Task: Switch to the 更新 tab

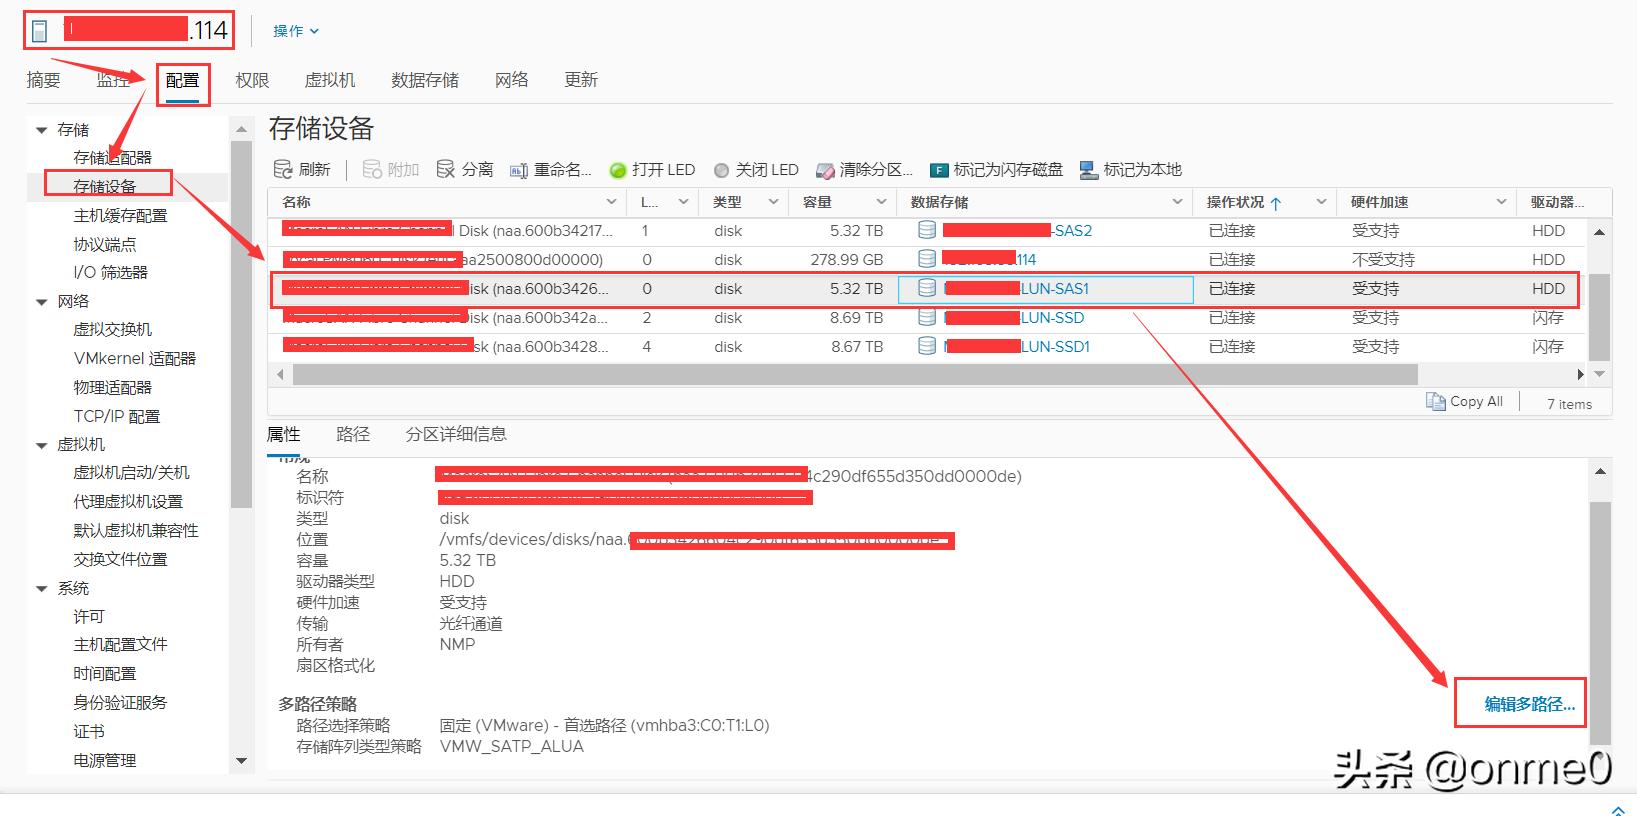Action: tap(581, 80)
